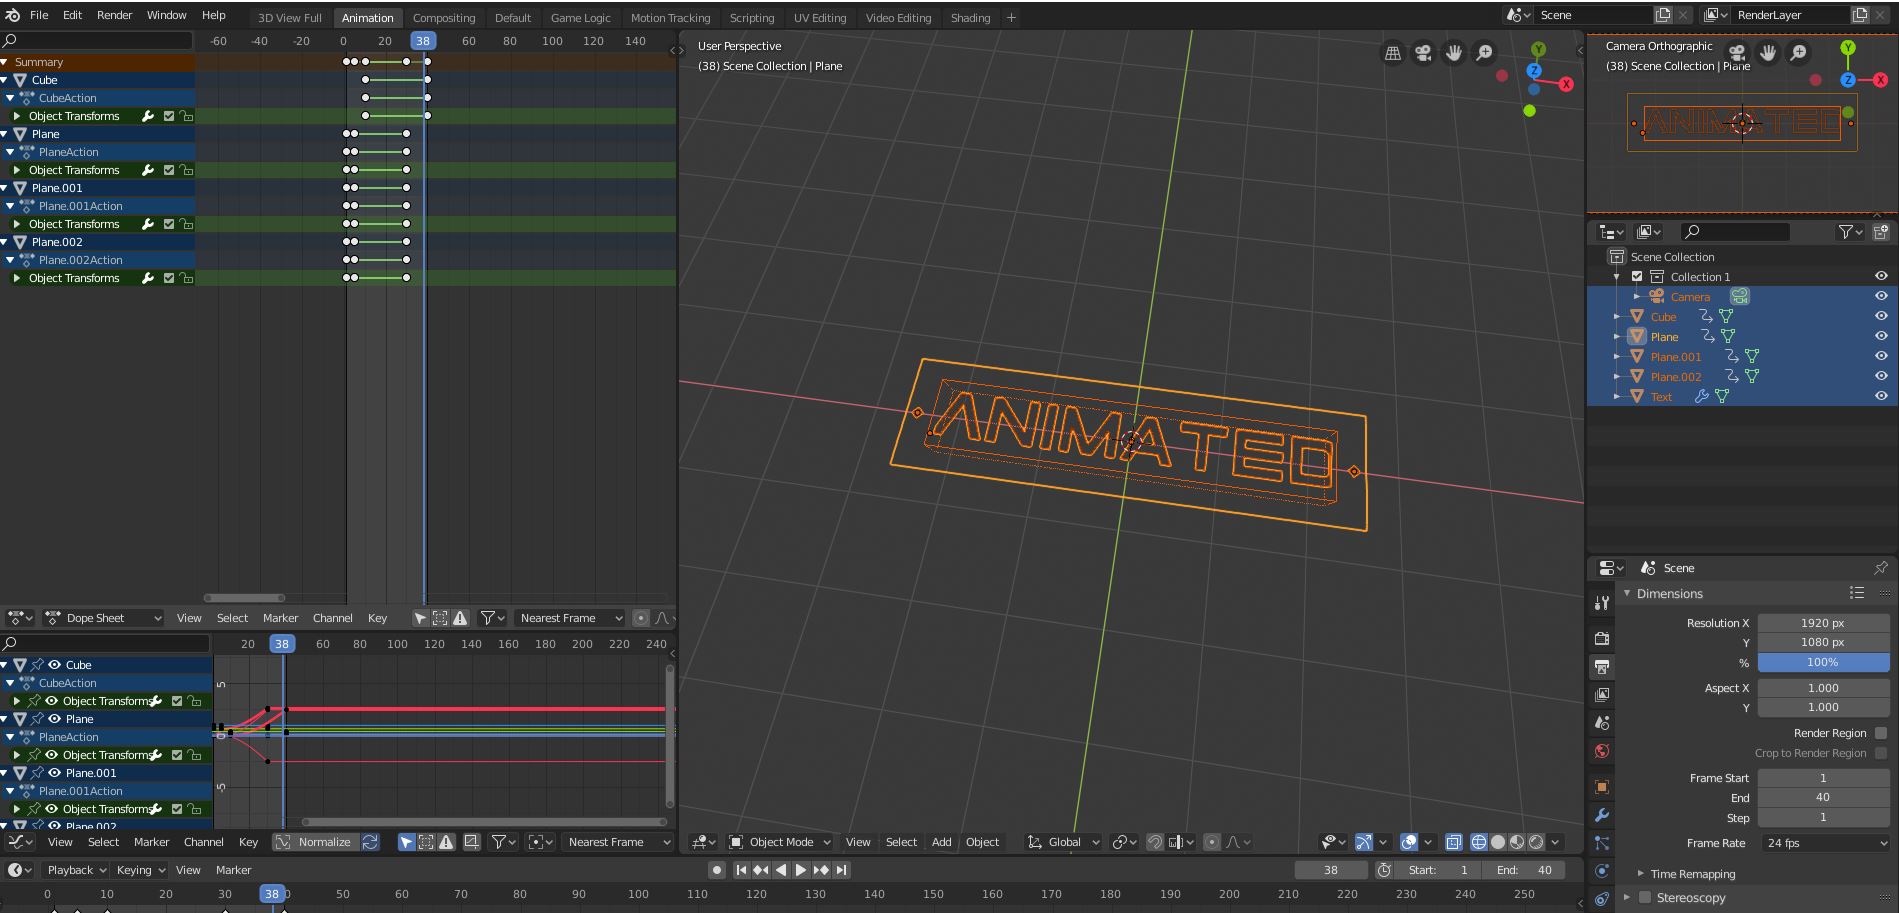Click the camera view icon in viewport
Screen dimensions: 1899x913
coord(1423,53)
